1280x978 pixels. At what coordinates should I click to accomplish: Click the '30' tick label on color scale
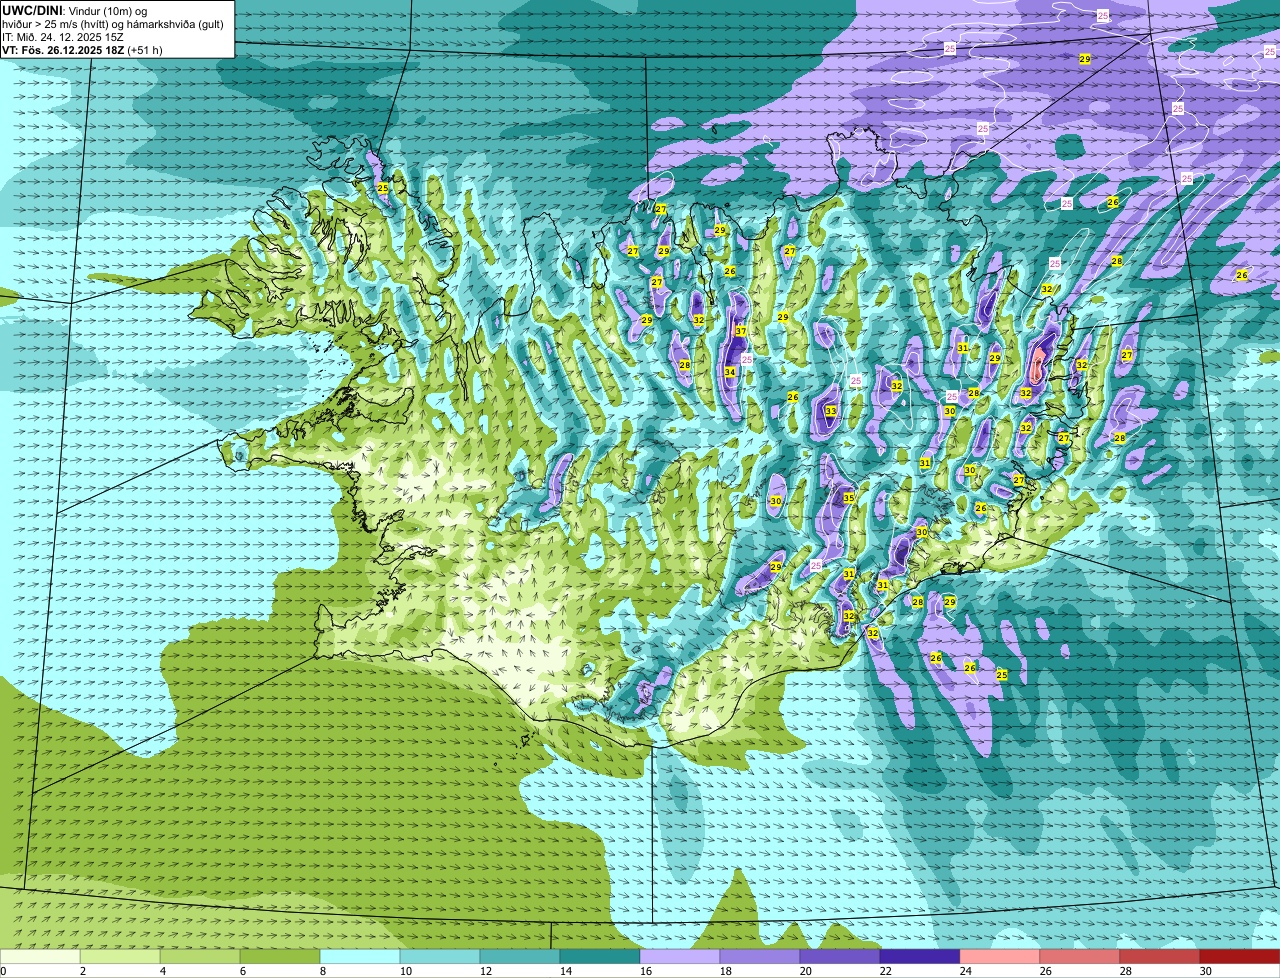(x=1206, y=971)
